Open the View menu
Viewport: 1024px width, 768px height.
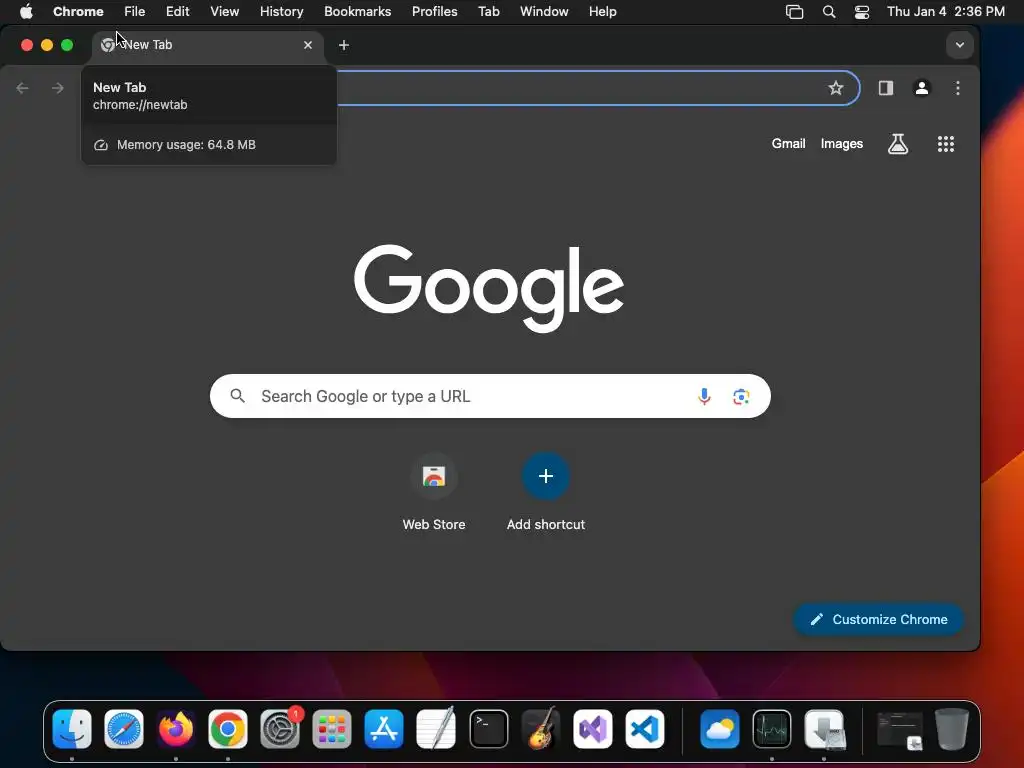225,12
